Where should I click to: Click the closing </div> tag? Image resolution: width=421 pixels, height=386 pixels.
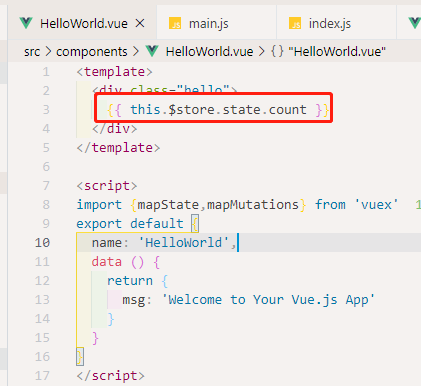pyautogui.click(x=114, y=129)
